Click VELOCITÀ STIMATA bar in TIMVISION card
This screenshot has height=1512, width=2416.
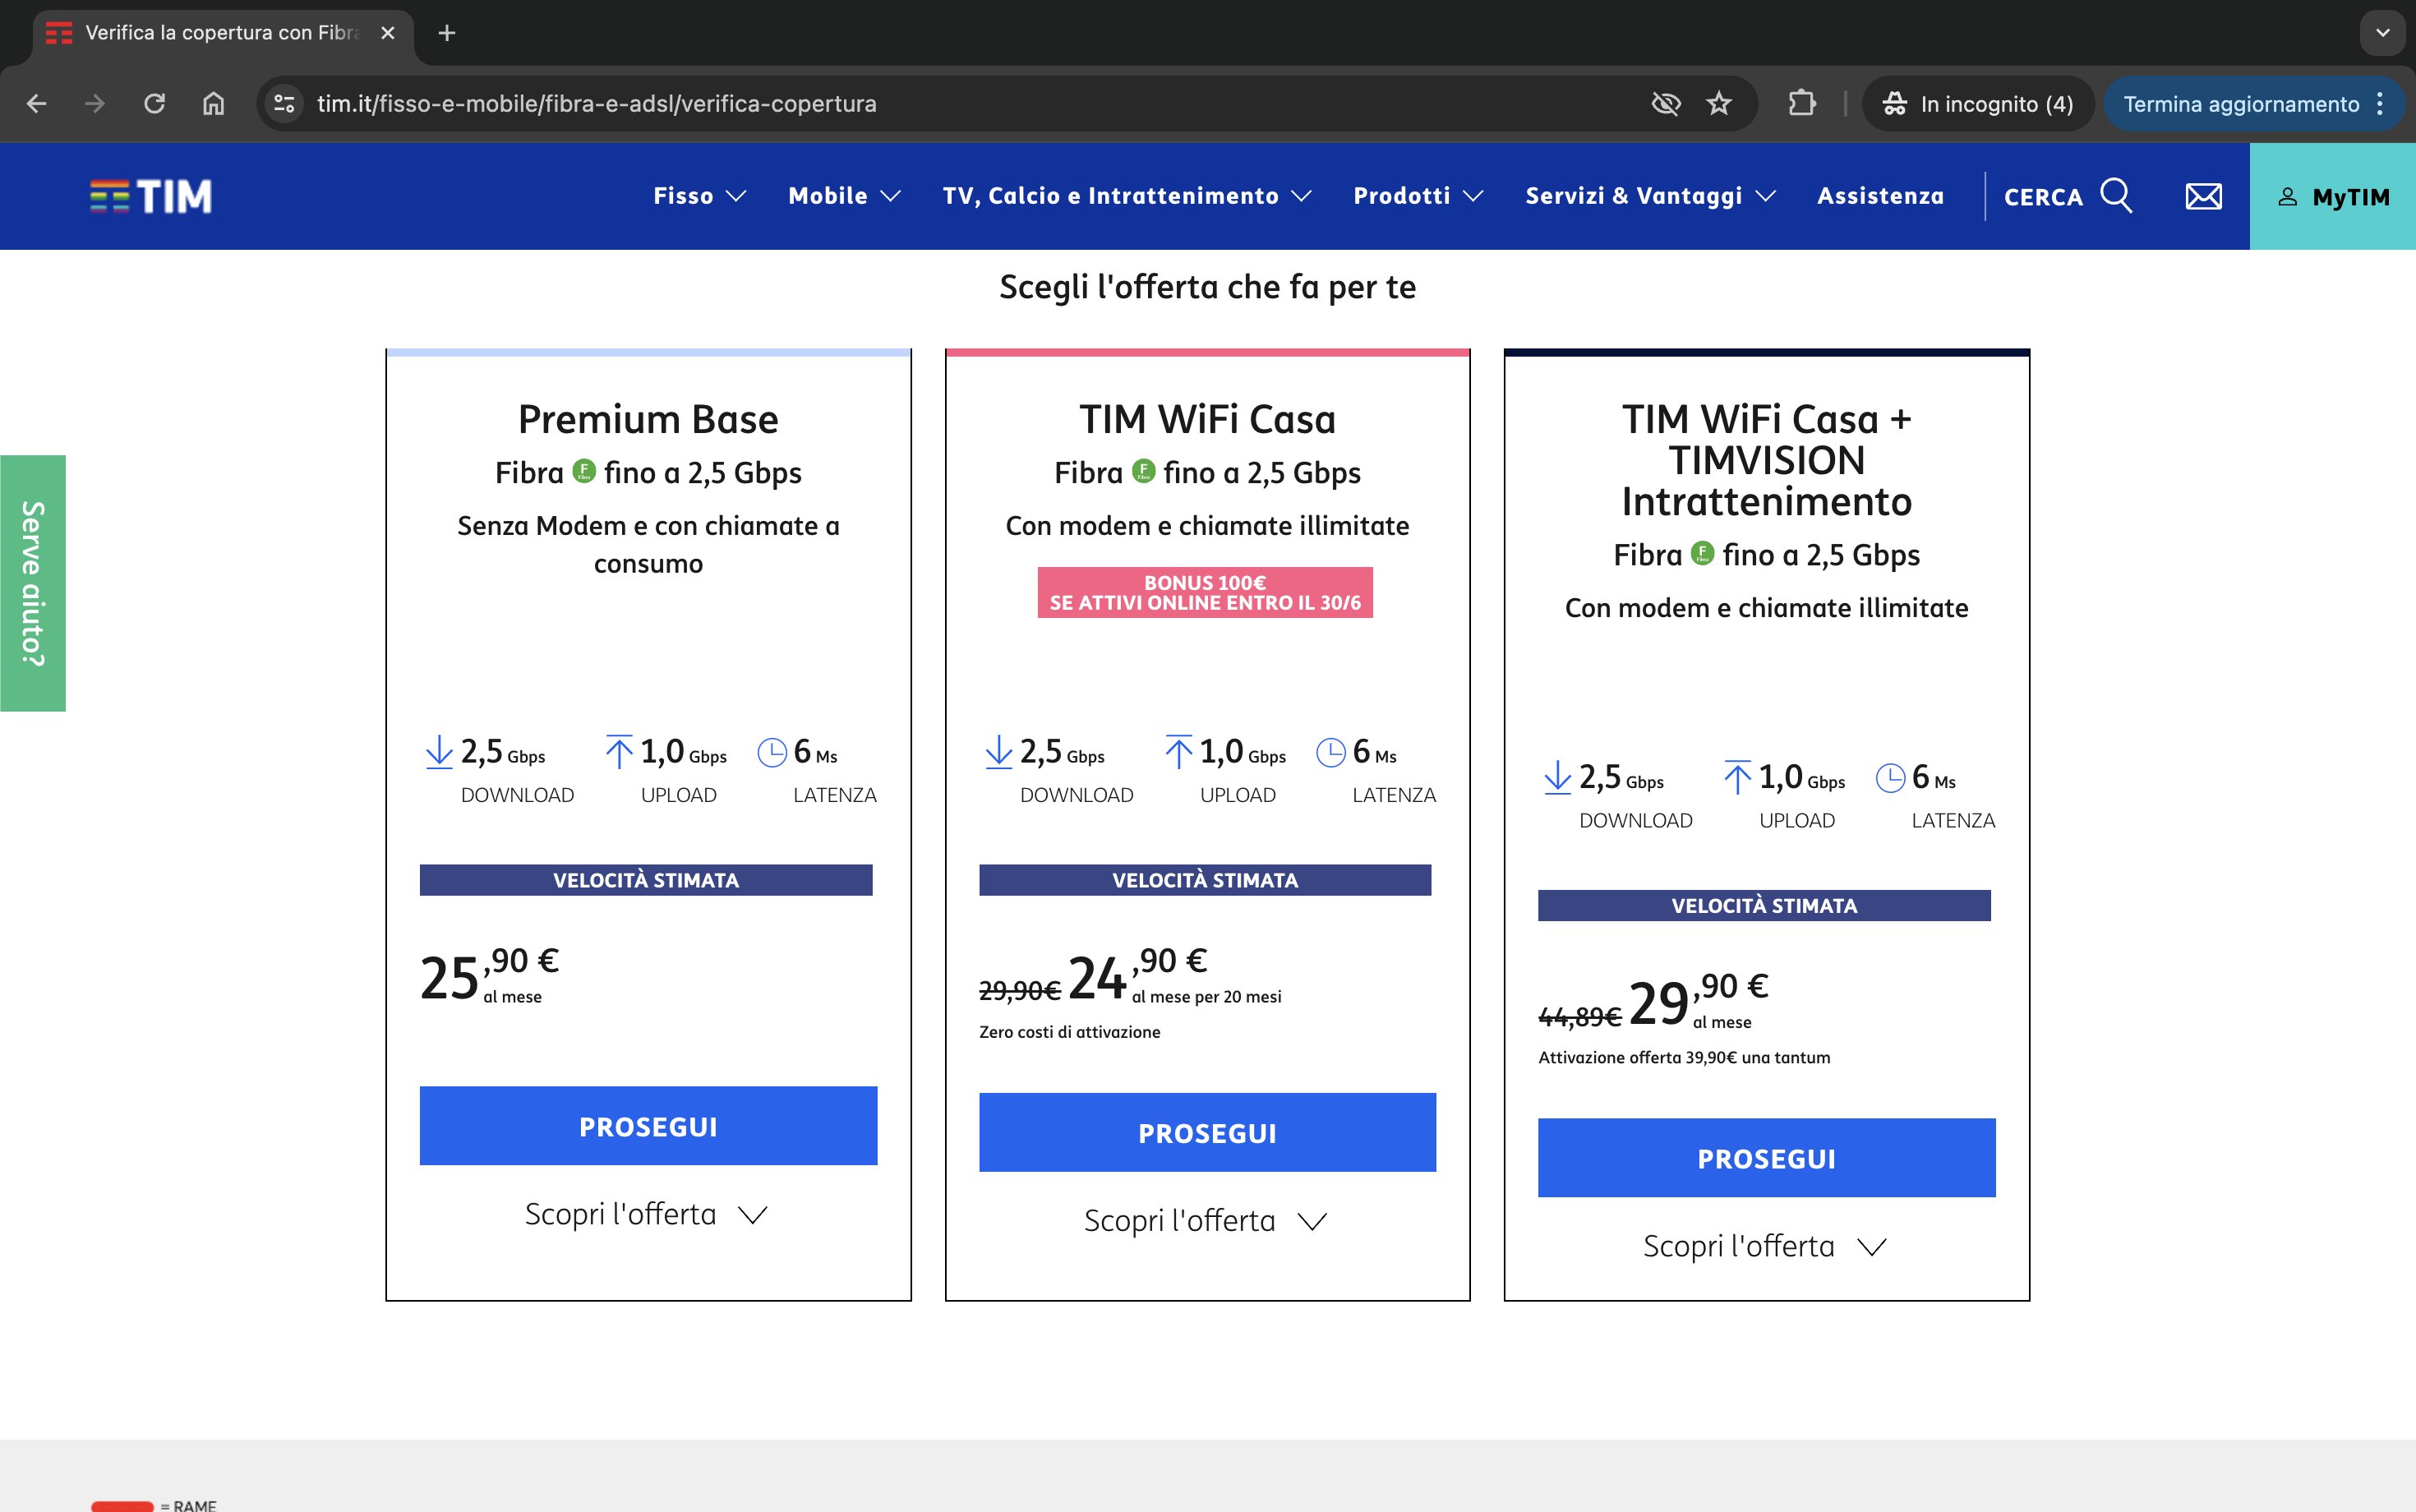click(1764, 905)
